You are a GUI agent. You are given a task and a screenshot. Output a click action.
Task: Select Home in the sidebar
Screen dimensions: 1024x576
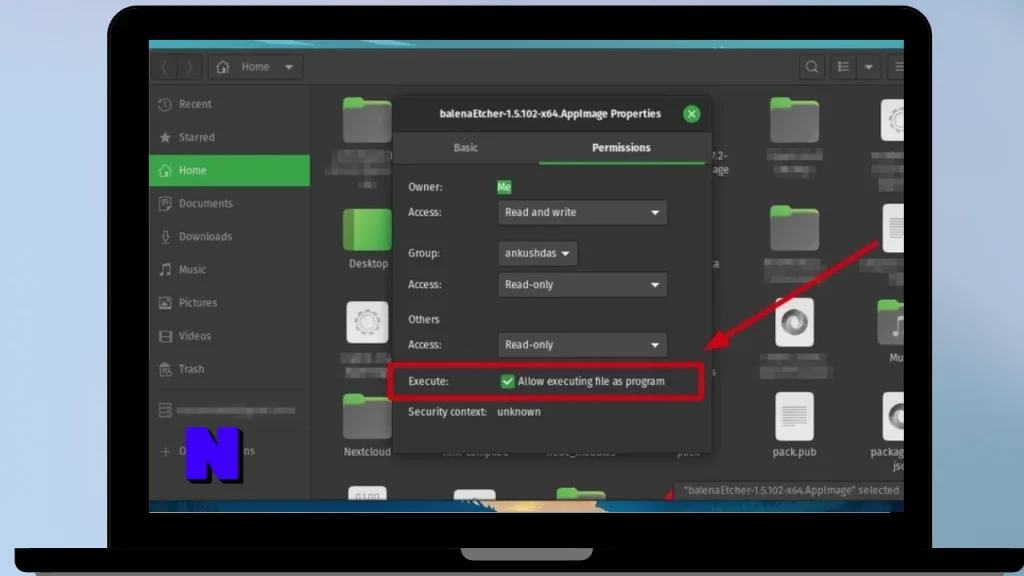[x=229, y=170]
